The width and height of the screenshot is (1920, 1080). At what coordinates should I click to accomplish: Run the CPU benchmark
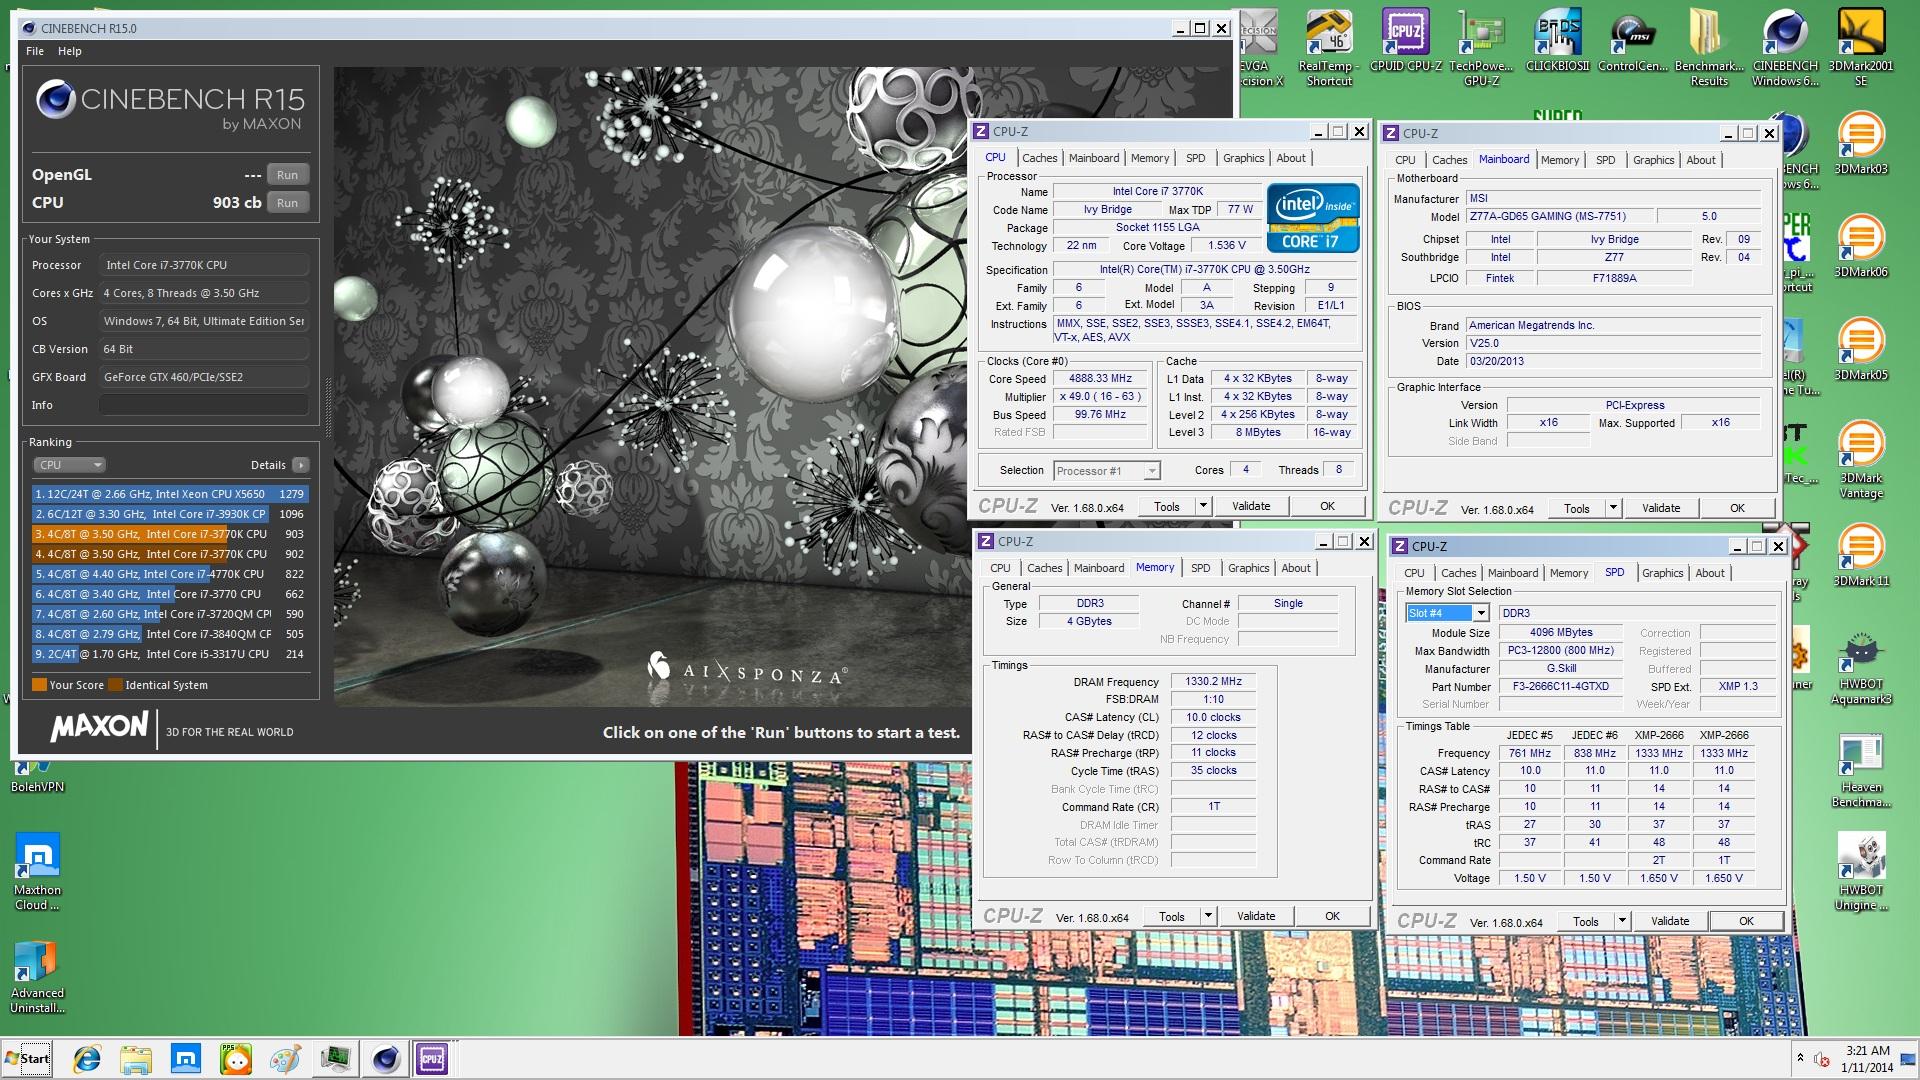[288, 203]
